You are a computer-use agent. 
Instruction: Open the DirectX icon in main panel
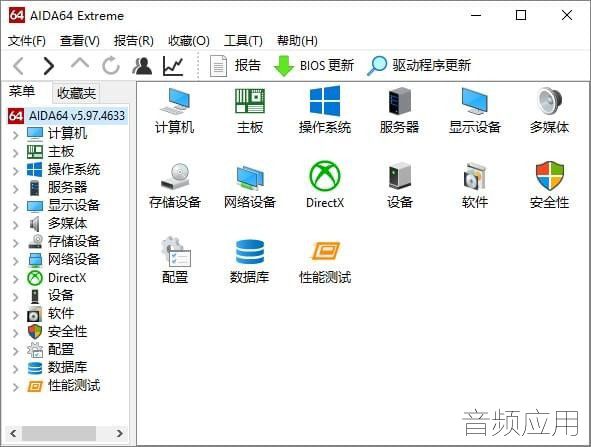[x=325, y=176]
